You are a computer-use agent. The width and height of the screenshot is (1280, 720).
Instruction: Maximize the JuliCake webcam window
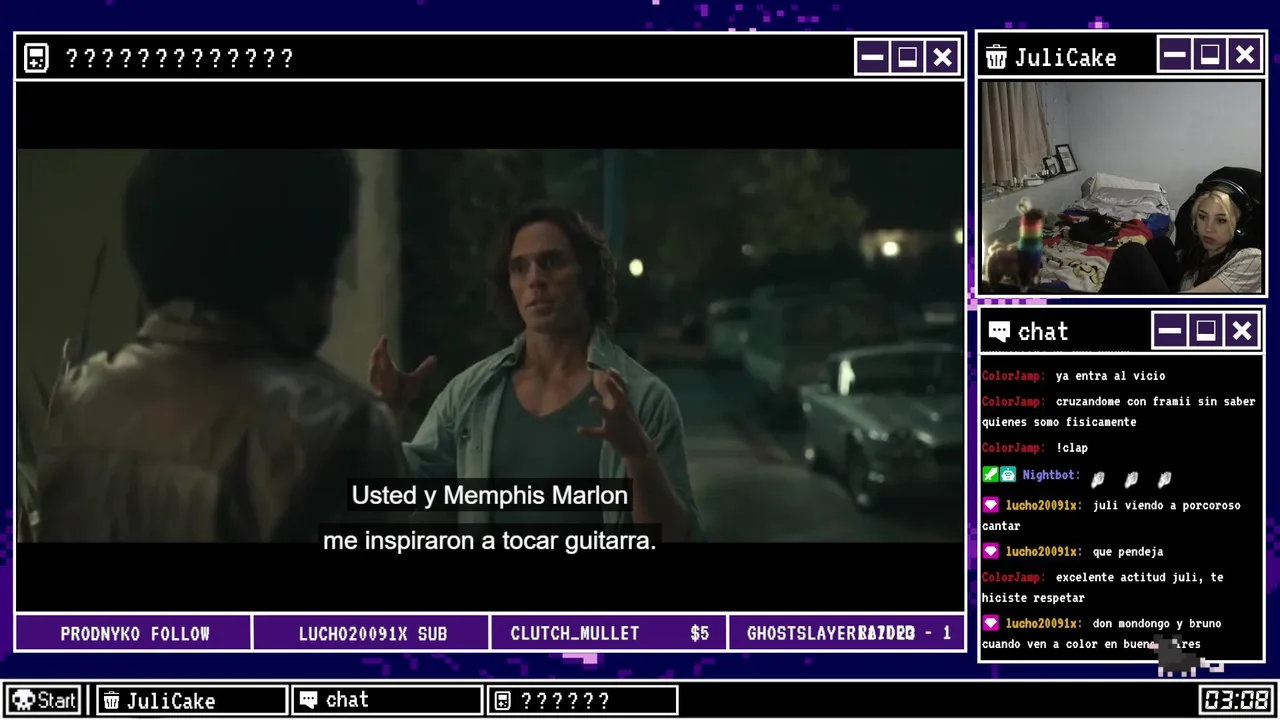(1210, 55)
